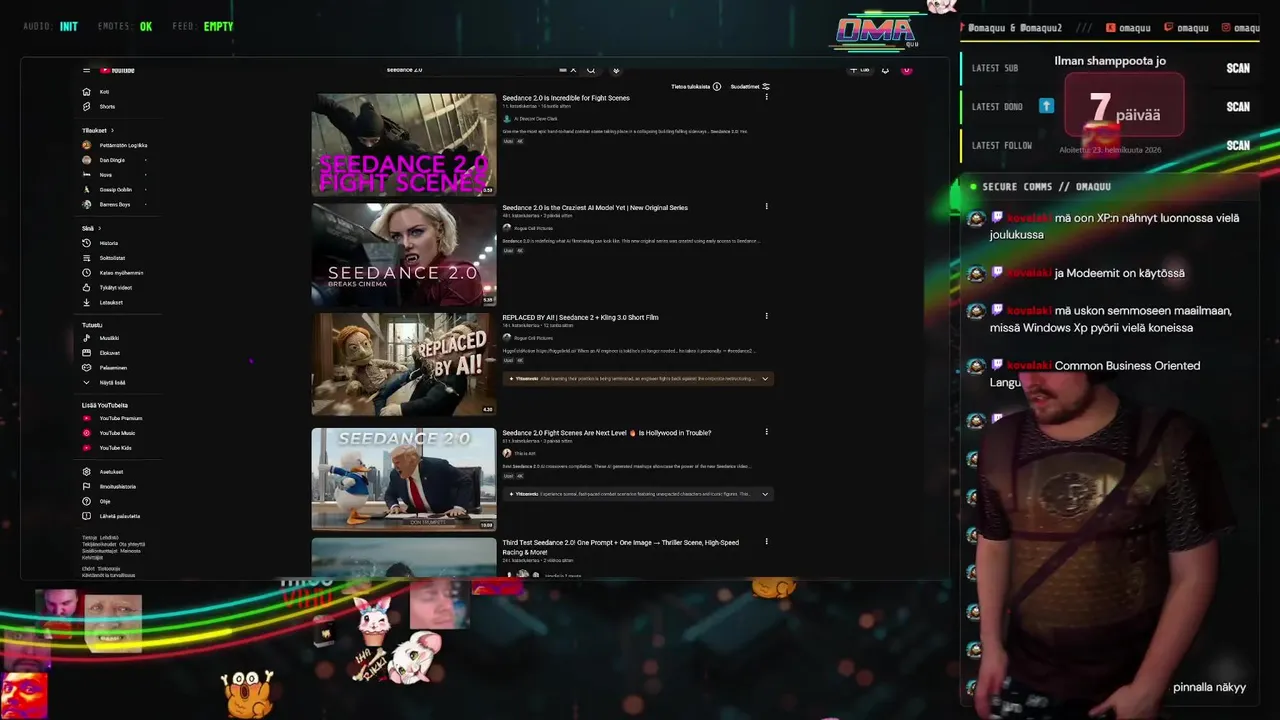1280x720 pixels.
Task: Open Pelaaminen gaming icon
Action: (87, 367)
